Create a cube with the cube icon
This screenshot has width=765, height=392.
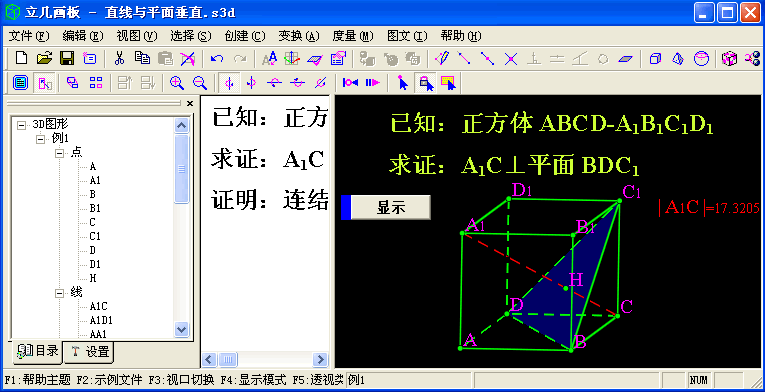pyautogui.click(x=655, y=59)
